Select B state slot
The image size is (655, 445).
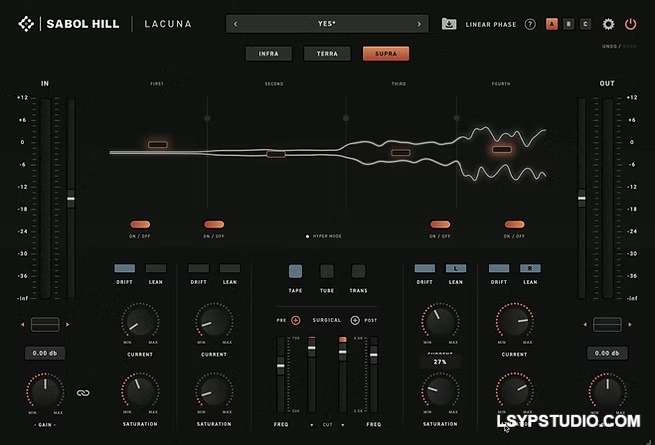pos(569,24)
